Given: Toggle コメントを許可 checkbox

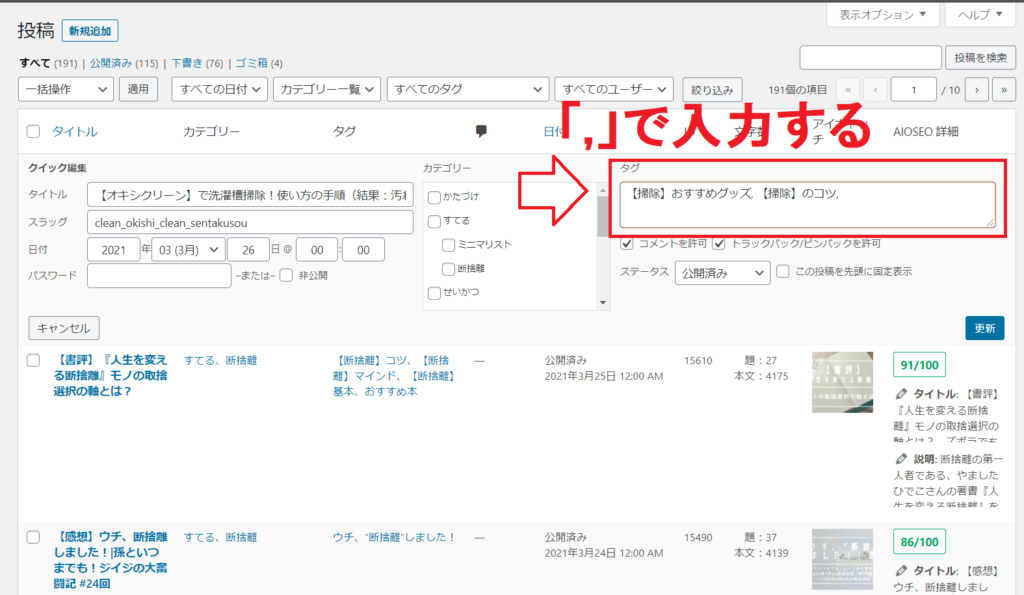Looking at the screenshot, I should (627, 243).
